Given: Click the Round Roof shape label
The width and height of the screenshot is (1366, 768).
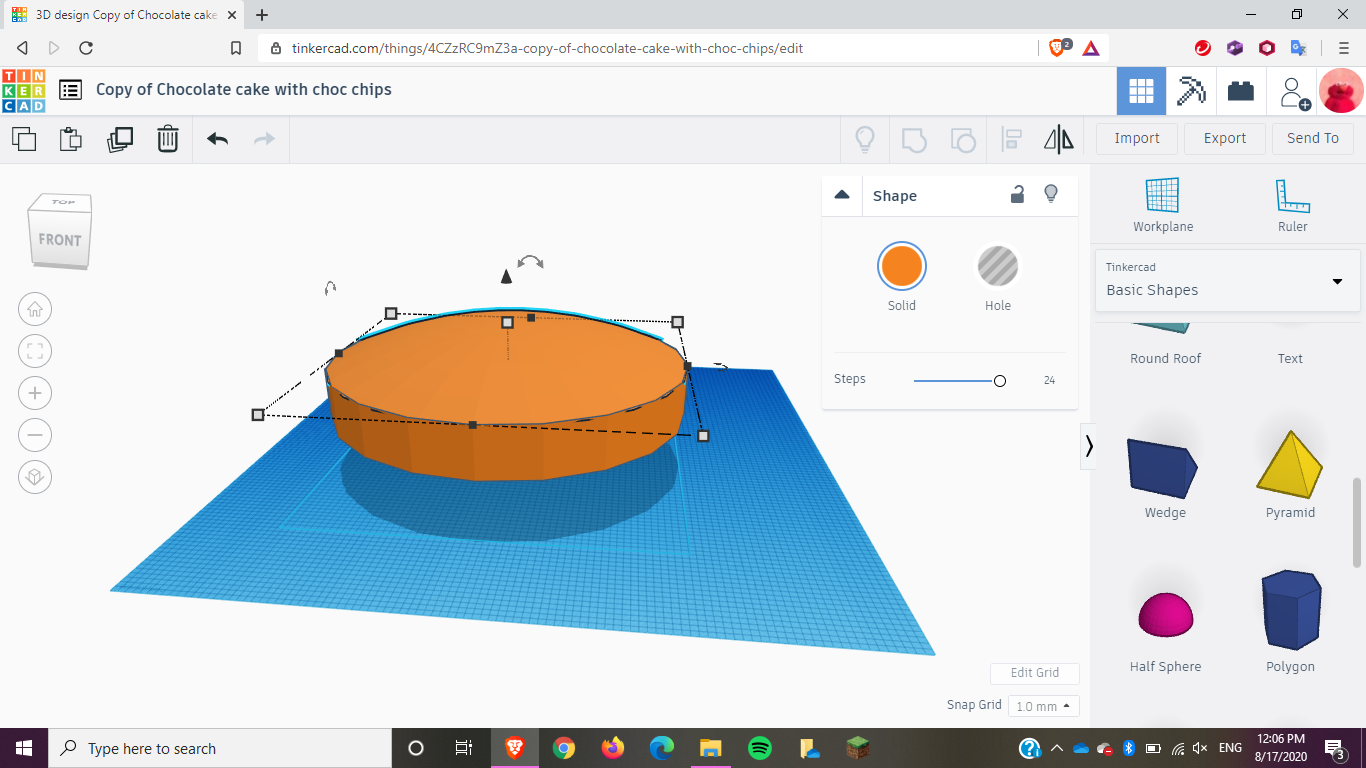Looking at the screenshot, I should 1166,359.
